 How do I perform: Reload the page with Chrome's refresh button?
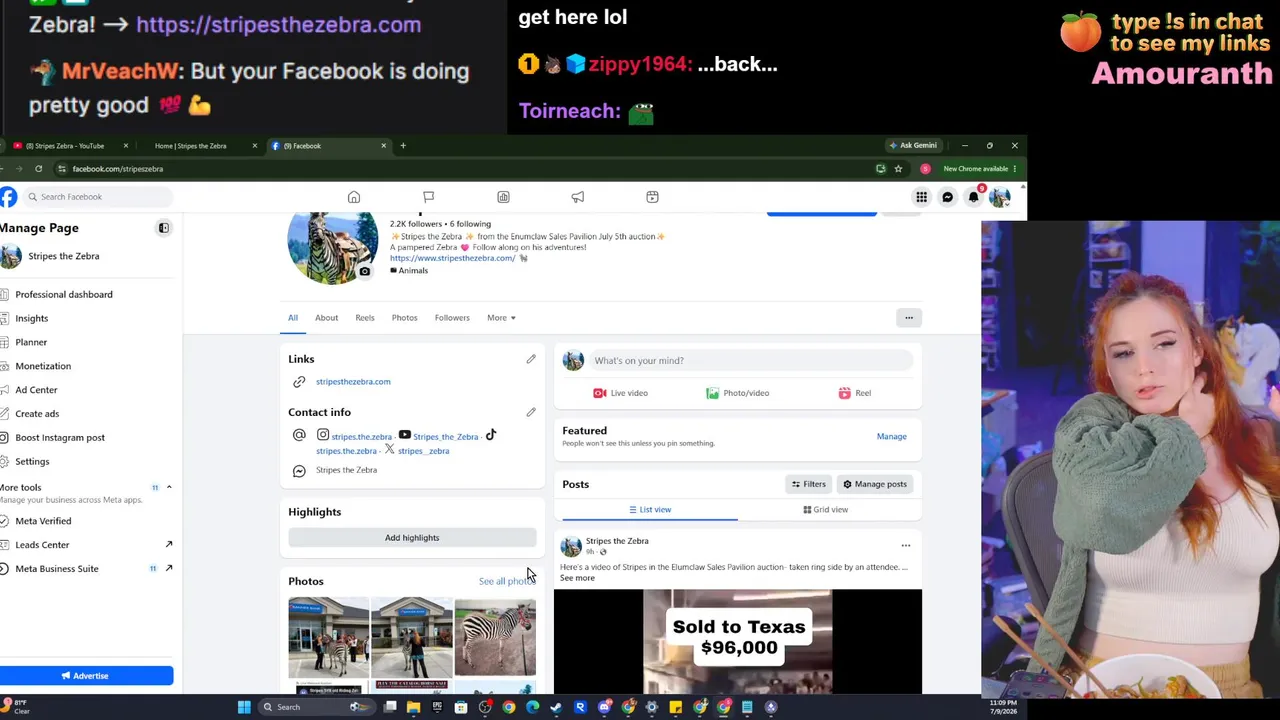point(38,169)
